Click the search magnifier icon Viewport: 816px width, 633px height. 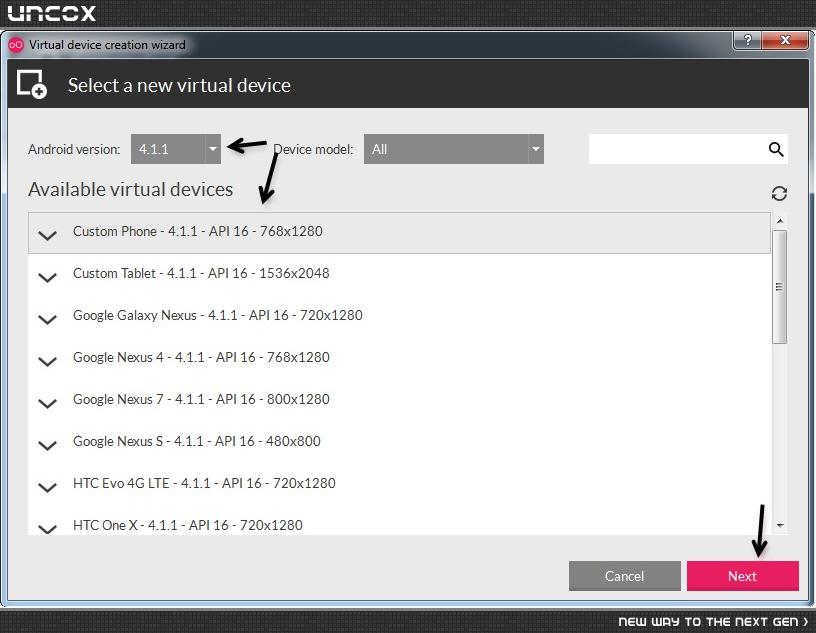coord(776,149)
